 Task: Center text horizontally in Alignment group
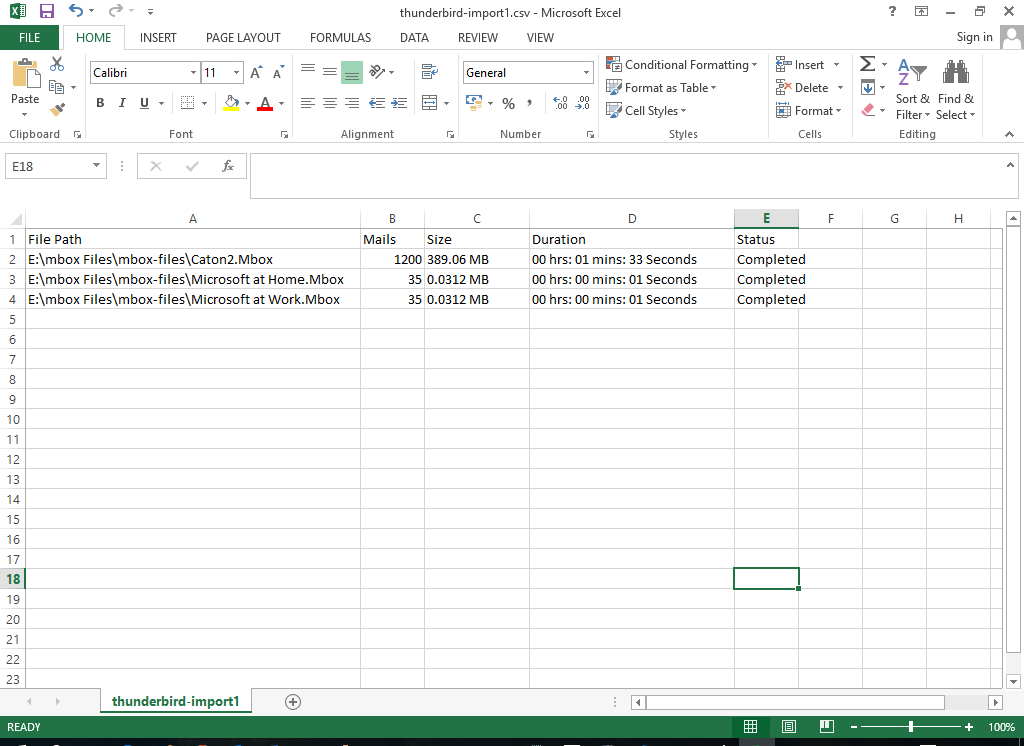point(330,103)
